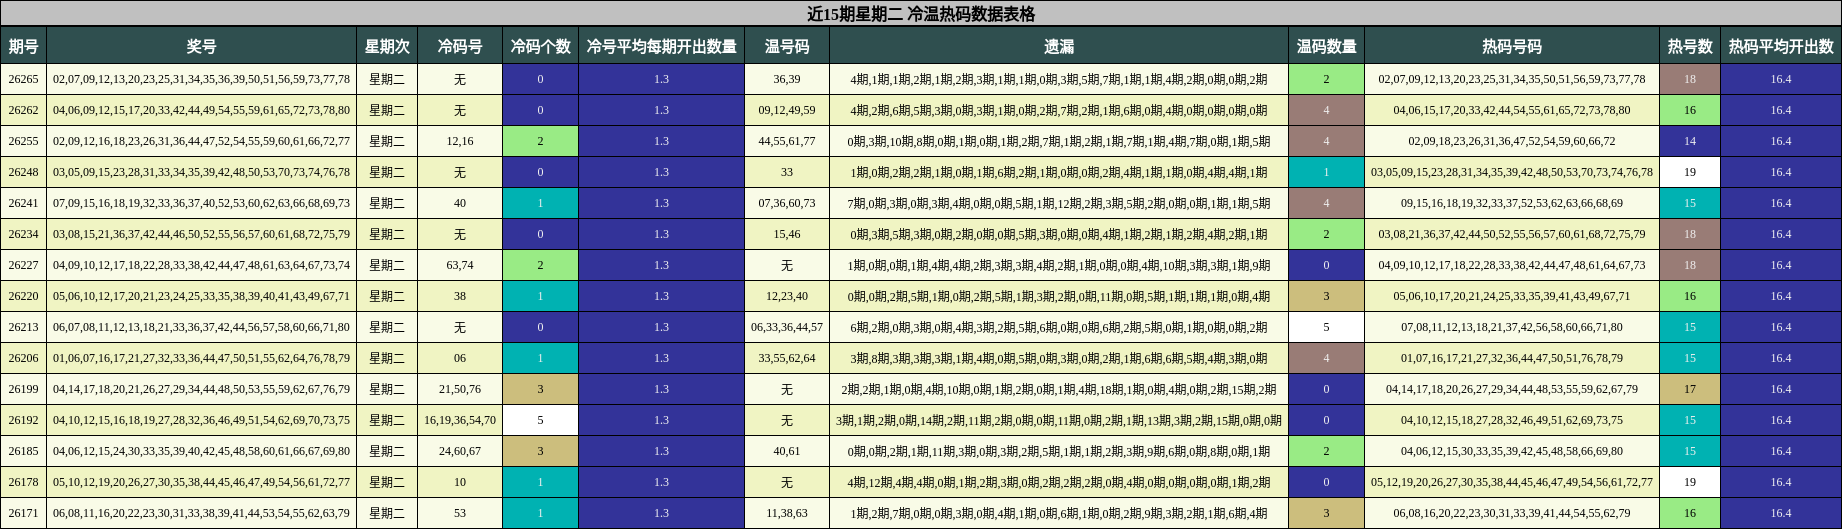Select the 冷码个数 column header
This screenshot has height=529, width=1842.
[x=540, y=46]
